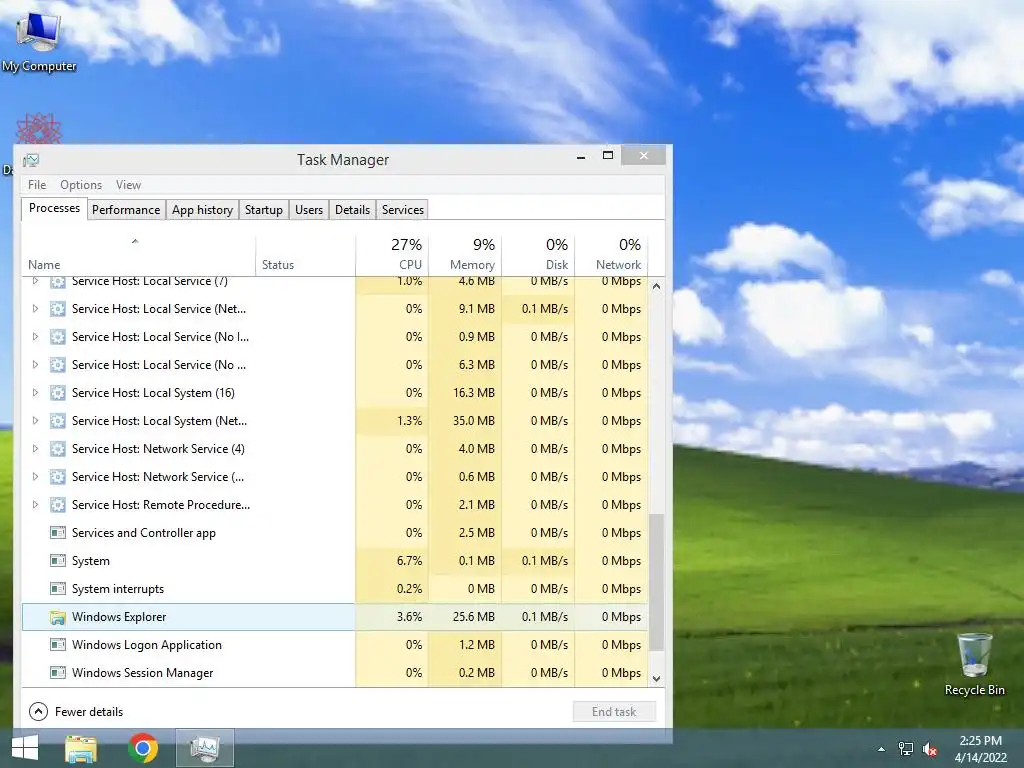Open the network tray icon

(906, 749)
